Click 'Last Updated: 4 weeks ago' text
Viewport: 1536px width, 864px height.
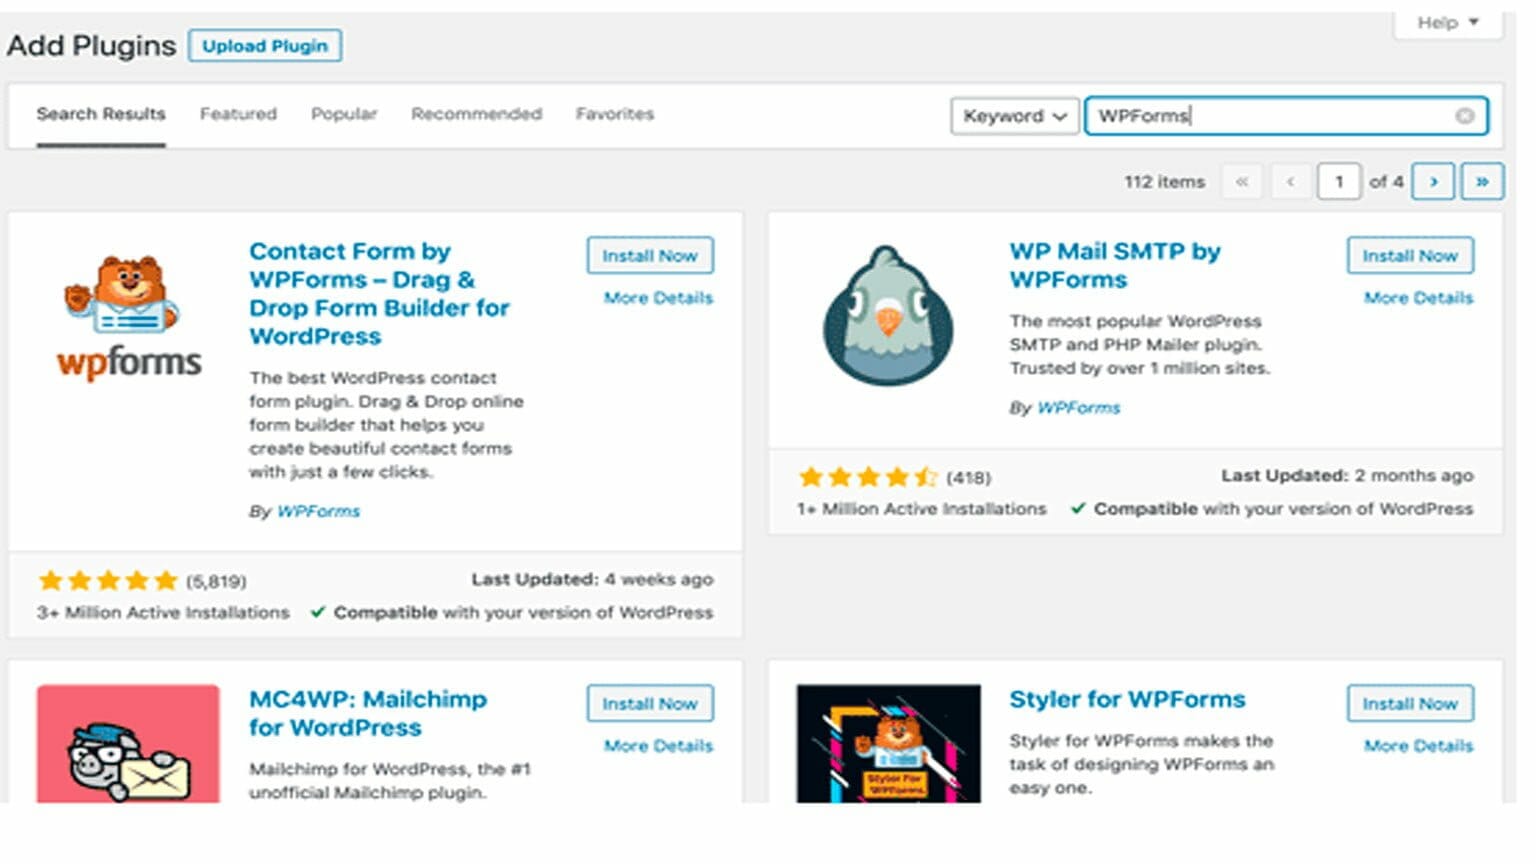tap(592, 580)
